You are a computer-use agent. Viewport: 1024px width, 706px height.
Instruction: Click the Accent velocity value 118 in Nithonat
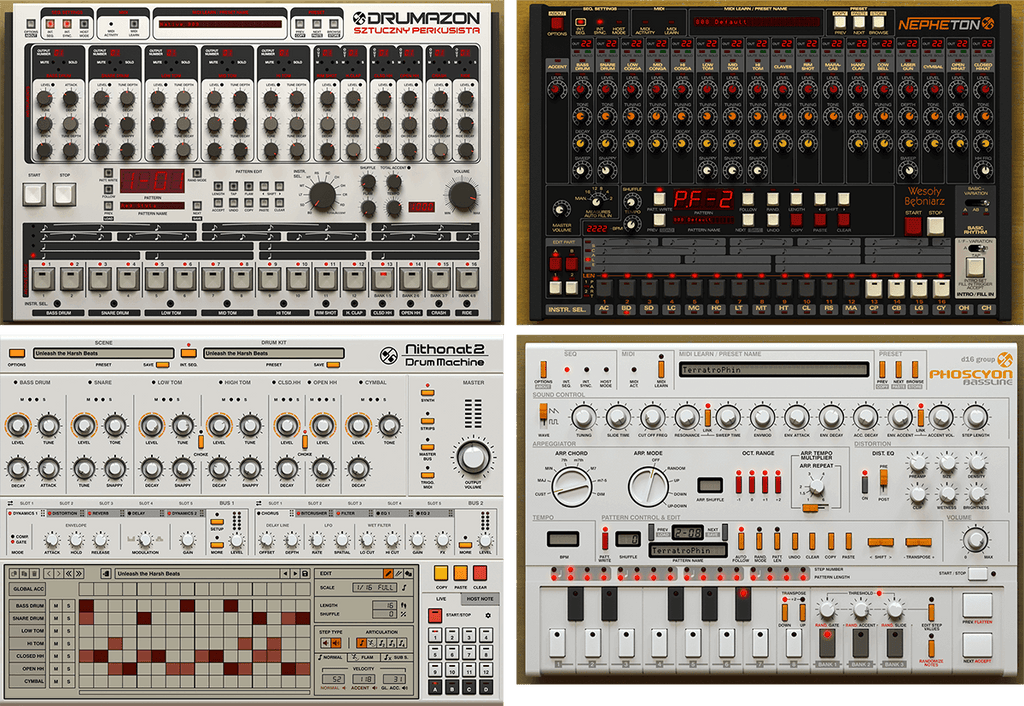point(366,679)
